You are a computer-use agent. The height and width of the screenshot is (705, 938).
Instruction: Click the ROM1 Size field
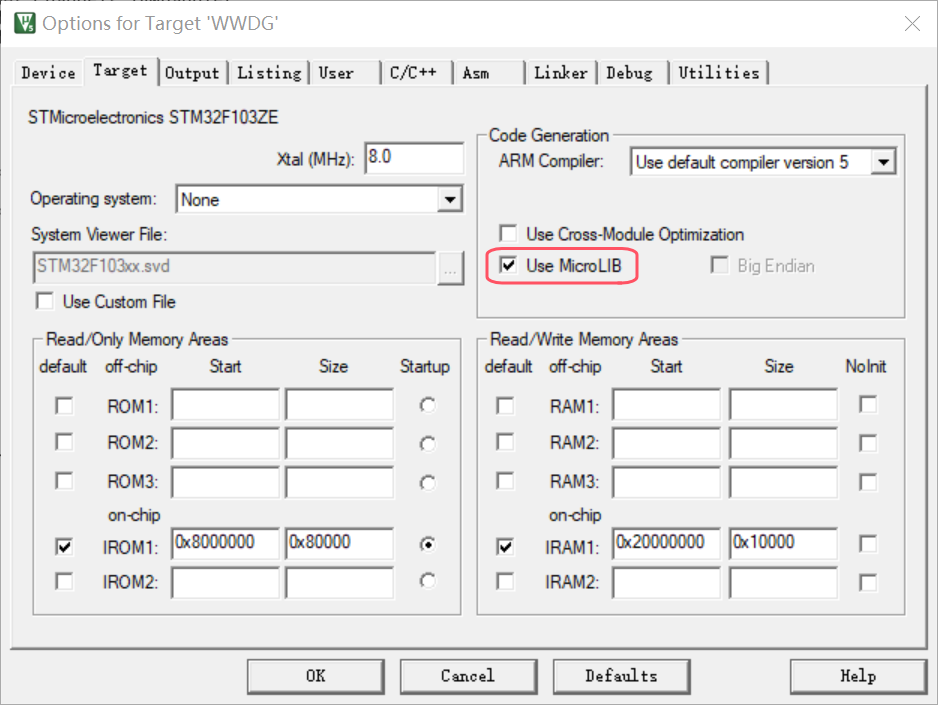[340, 405]
